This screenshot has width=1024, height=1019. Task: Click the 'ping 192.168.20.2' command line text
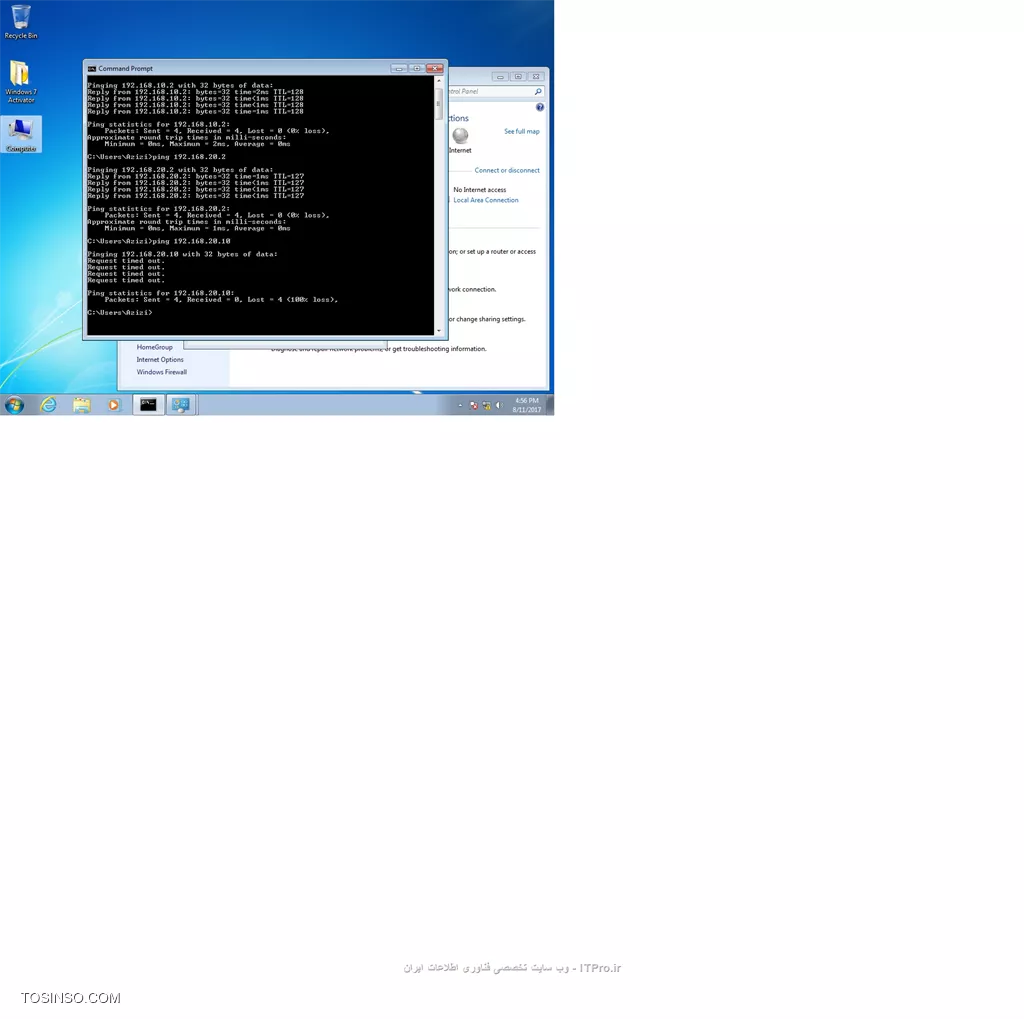tap(189, 157)
